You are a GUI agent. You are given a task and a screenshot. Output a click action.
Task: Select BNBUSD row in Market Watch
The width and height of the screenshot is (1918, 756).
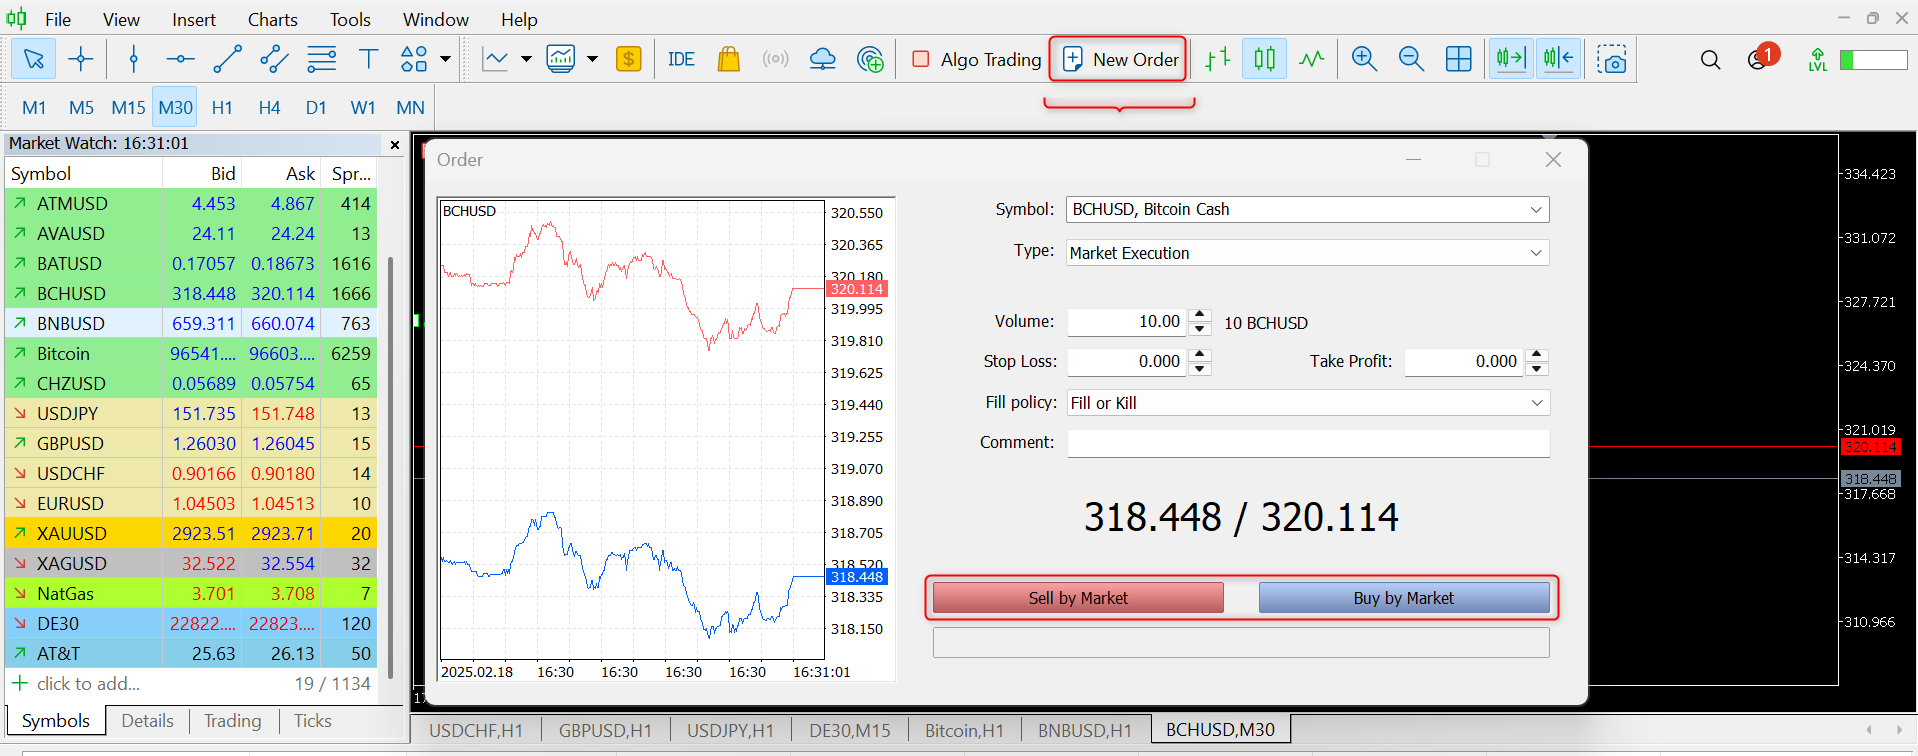190,323
